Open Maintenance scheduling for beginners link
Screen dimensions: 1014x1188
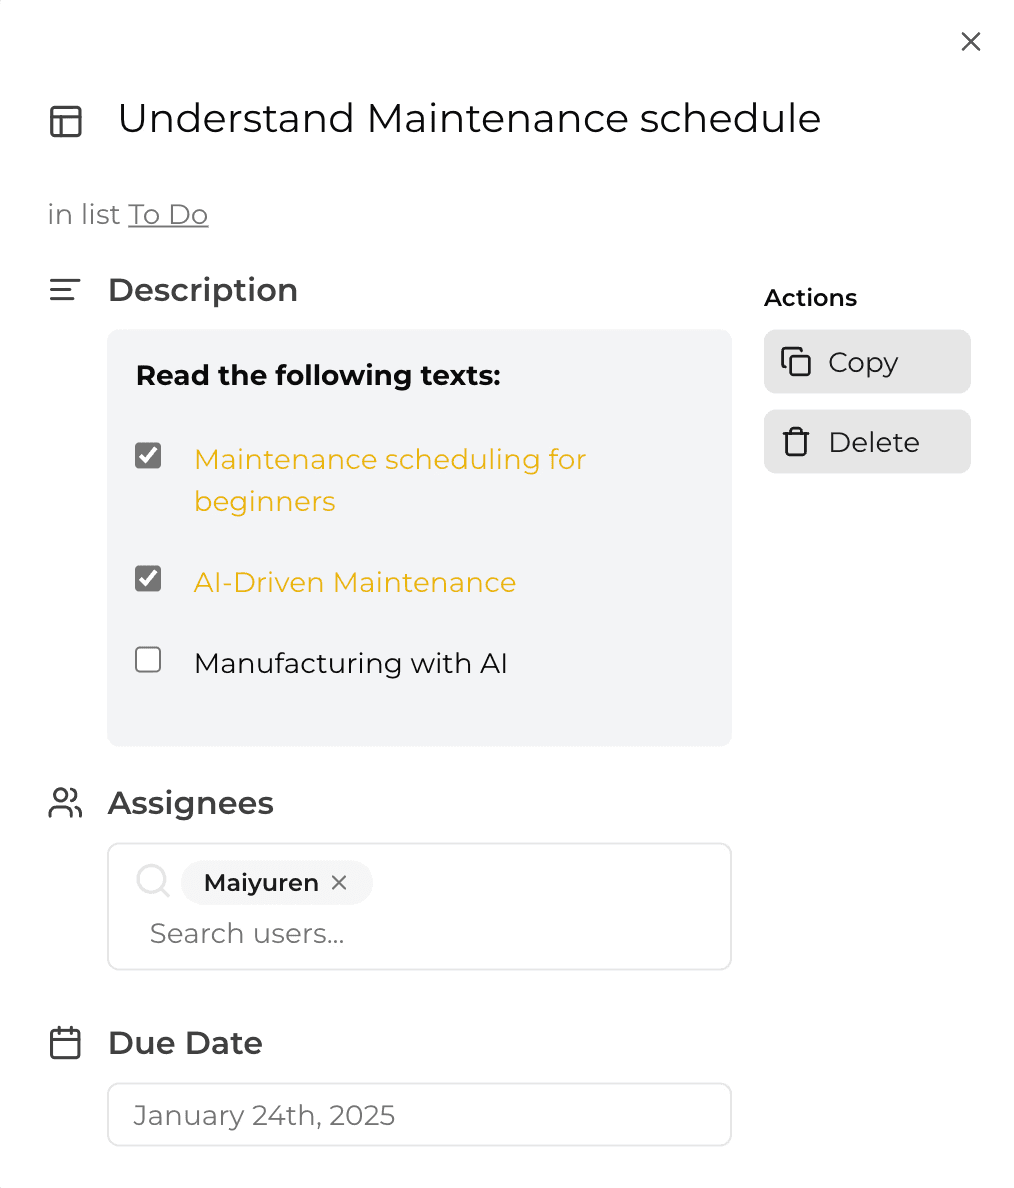(390, 480)
